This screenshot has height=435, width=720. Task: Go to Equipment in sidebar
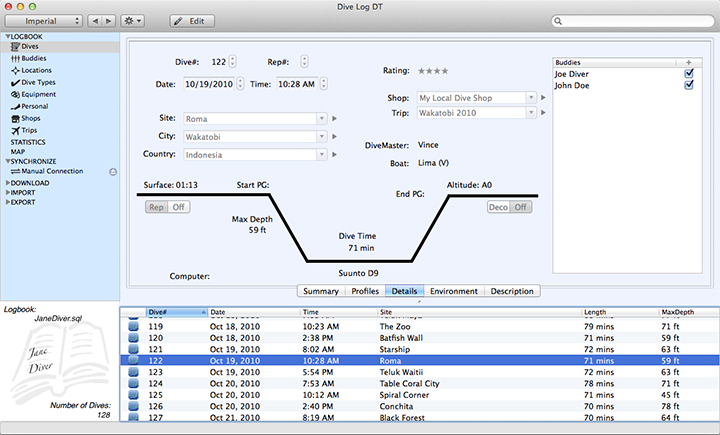pyautogui.click(x=39, y=94)
